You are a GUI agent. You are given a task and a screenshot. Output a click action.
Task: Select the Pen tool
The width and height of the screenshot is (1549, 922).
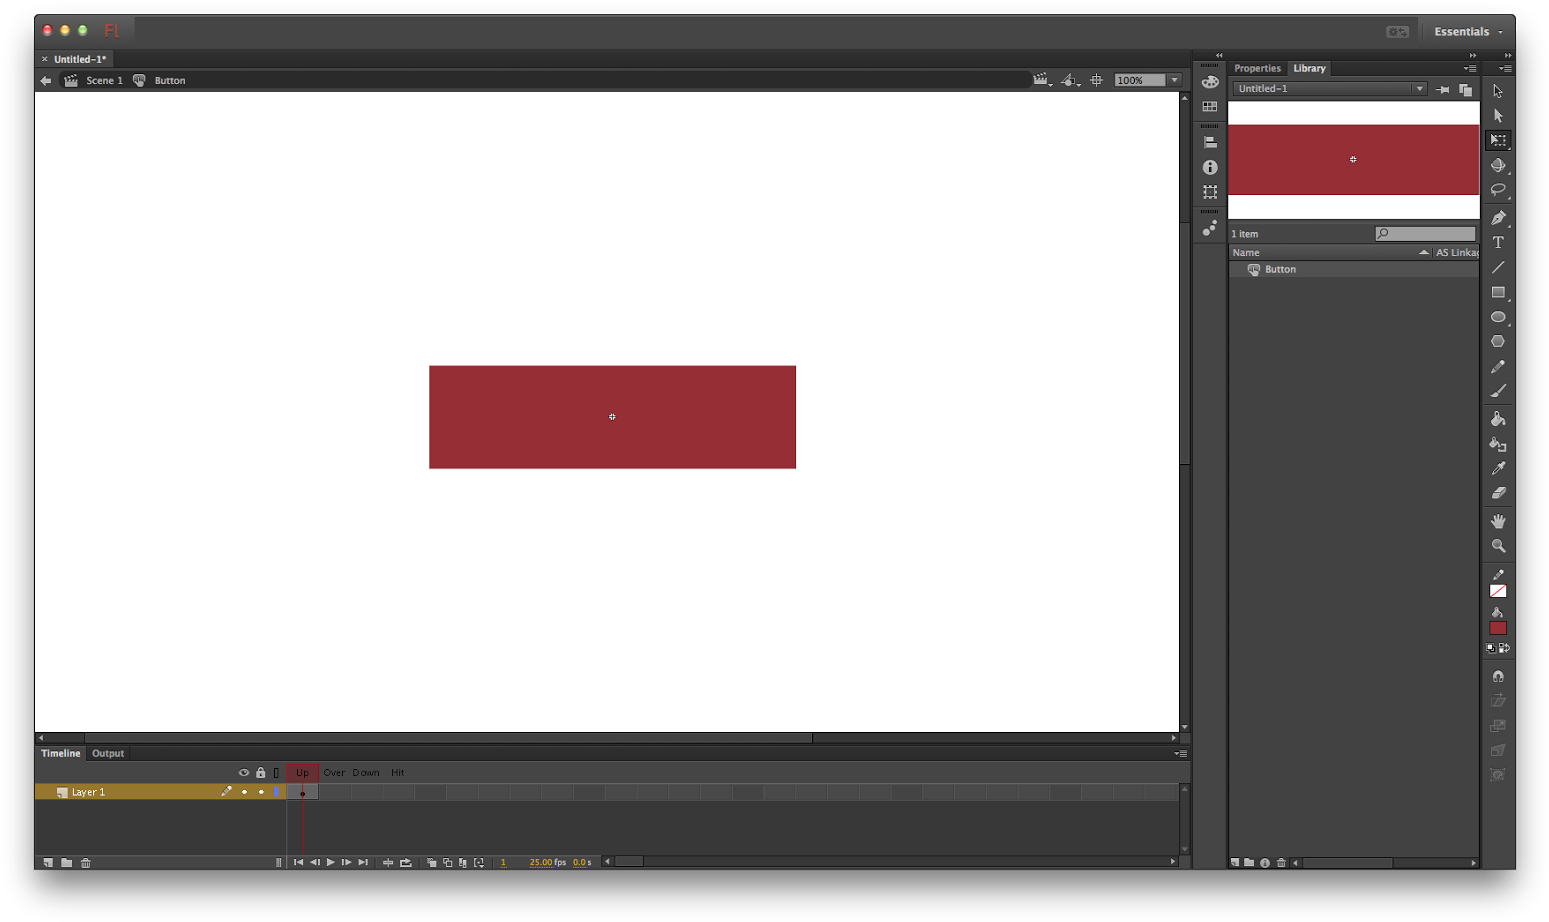[x=1498, y=217]
